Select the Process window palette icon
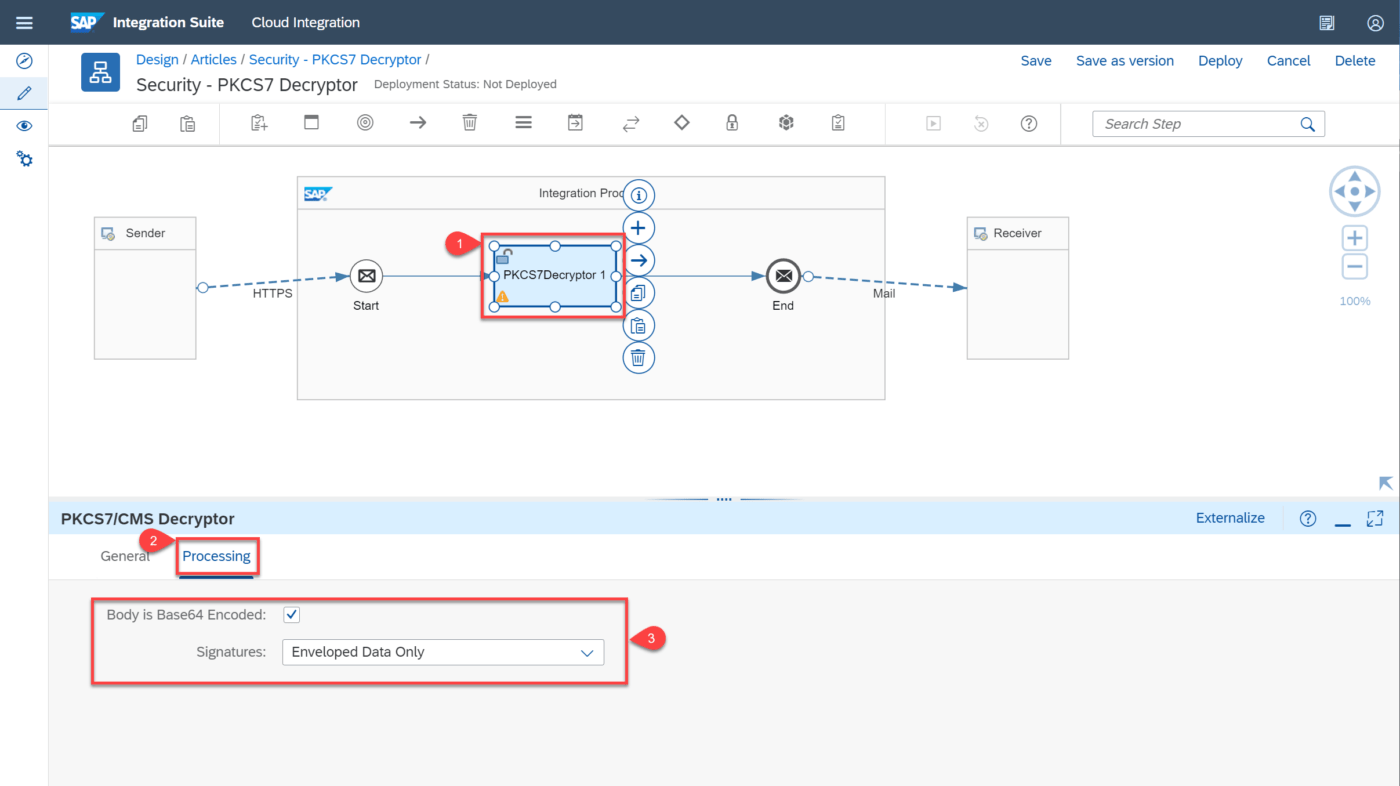 [x=311, y=123]
